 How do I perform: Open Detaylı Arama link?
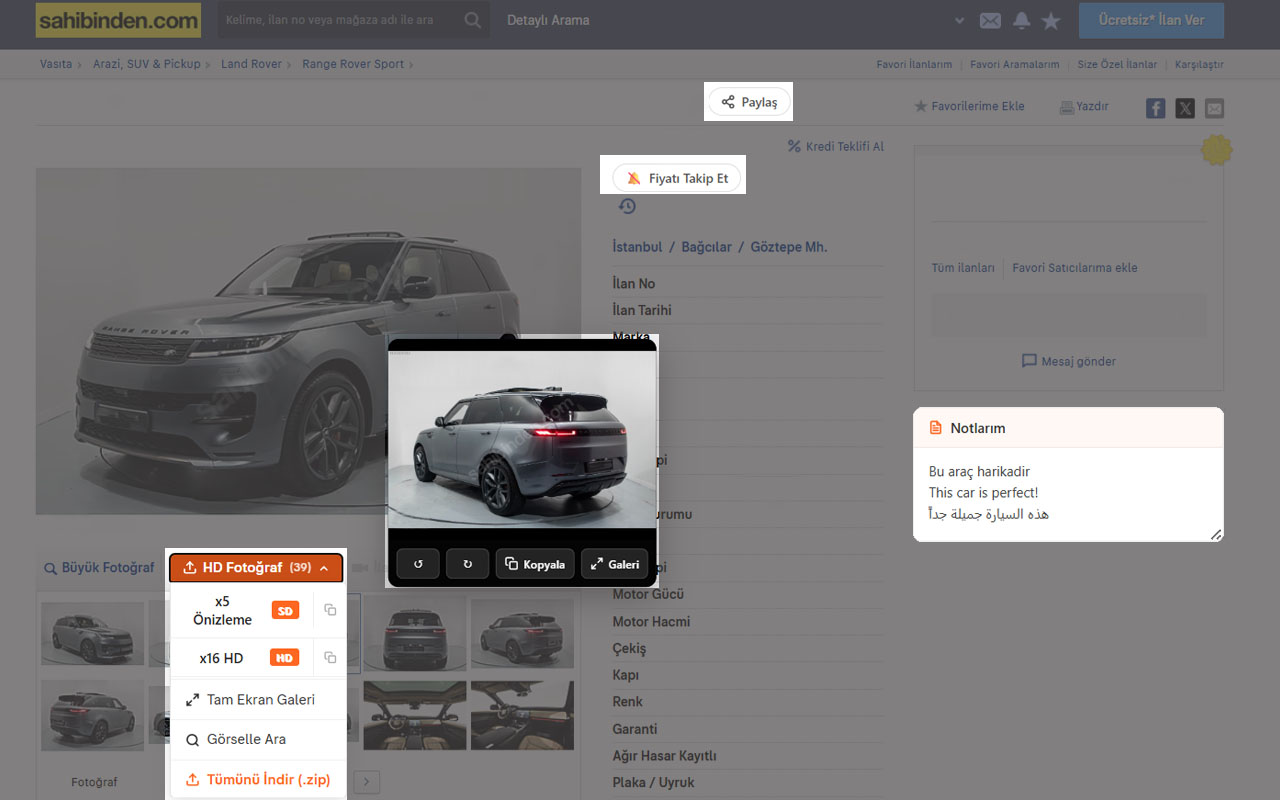pyautogui.click(x=548, y=20)
